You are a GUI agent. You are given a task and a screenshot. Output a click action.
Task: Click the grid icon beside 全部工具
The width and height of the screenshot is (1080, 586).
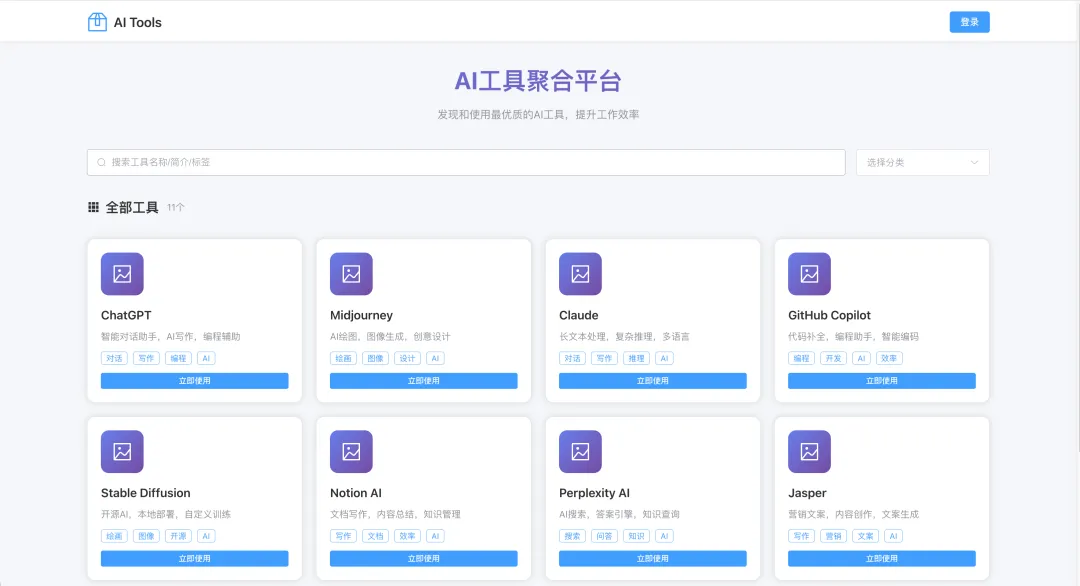[93, 207]
